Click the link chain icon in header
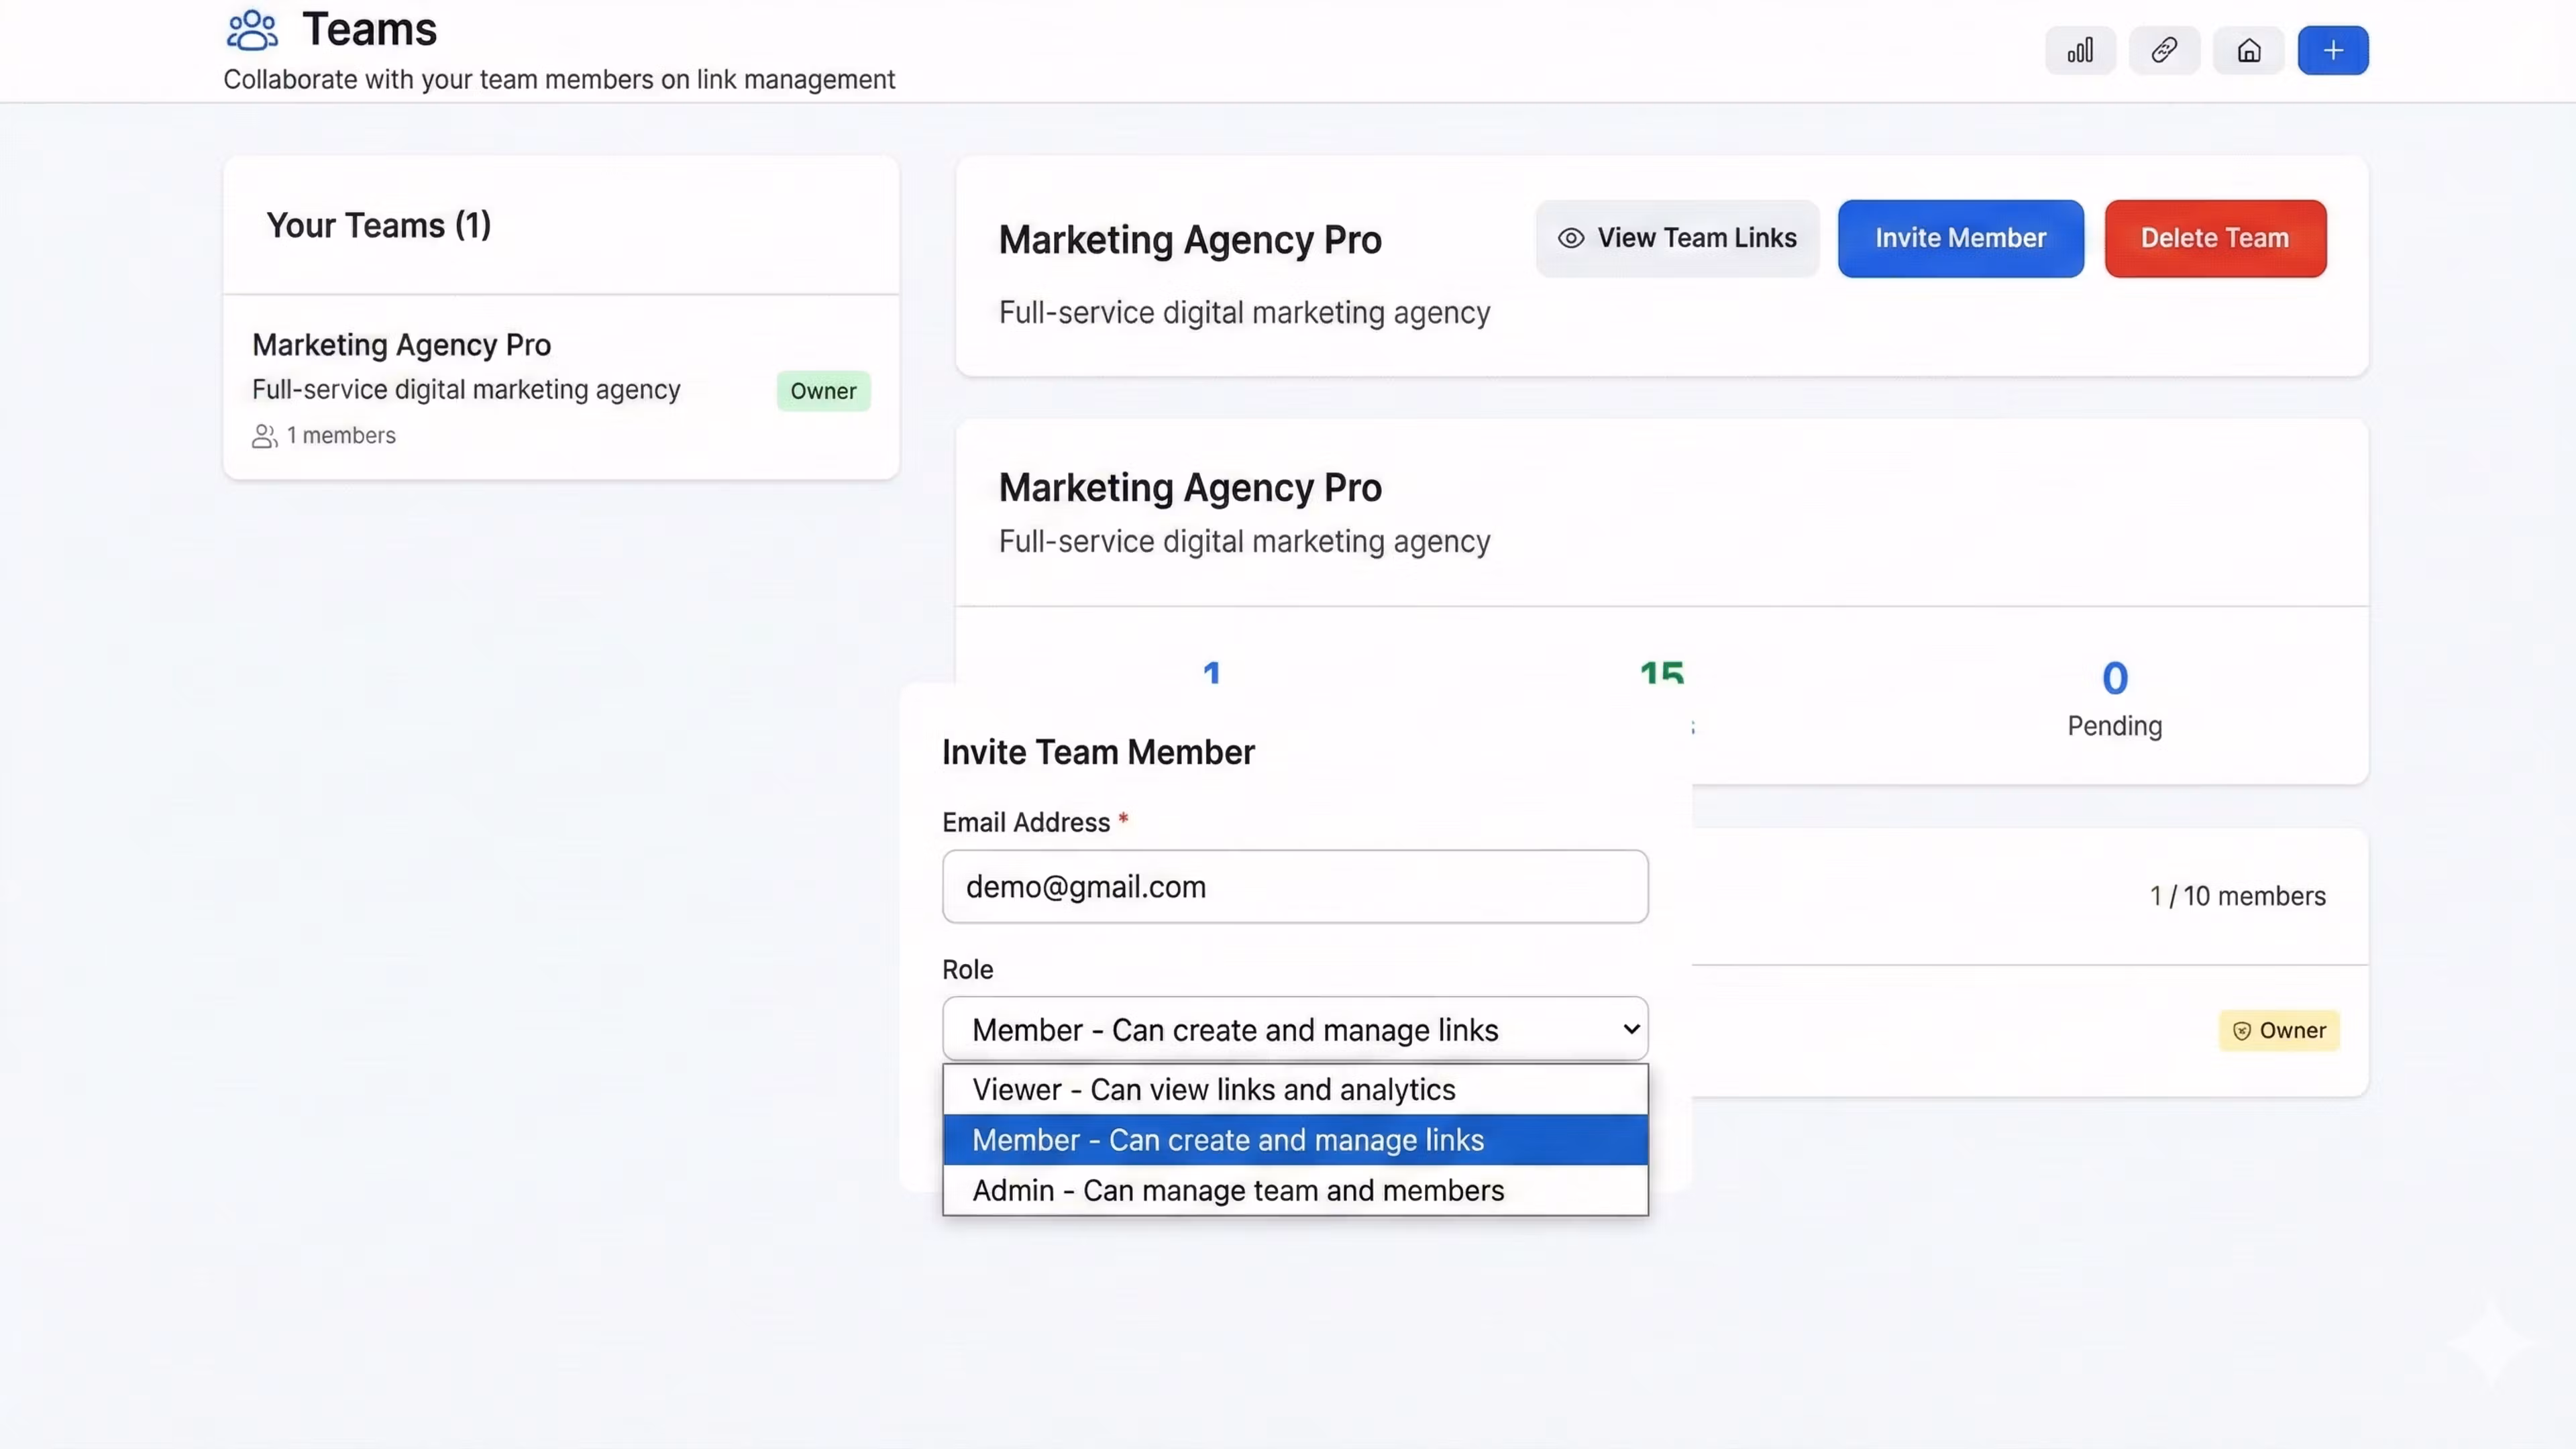The width and height of the screenshot is (2576, 1449). [2164, 50]
